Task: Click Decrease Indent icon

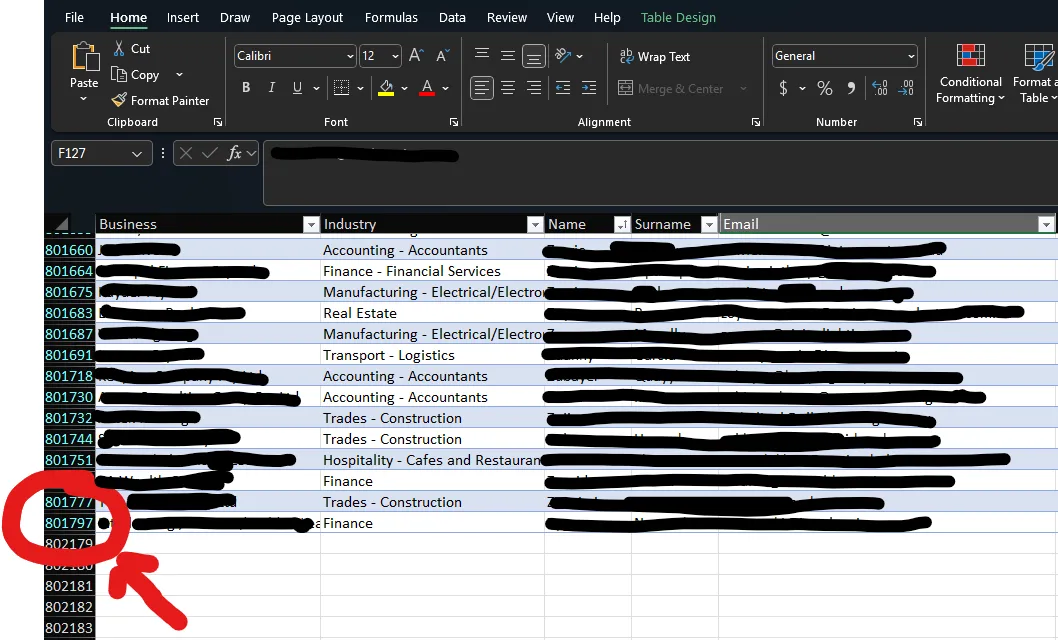Action: (563, 88)
